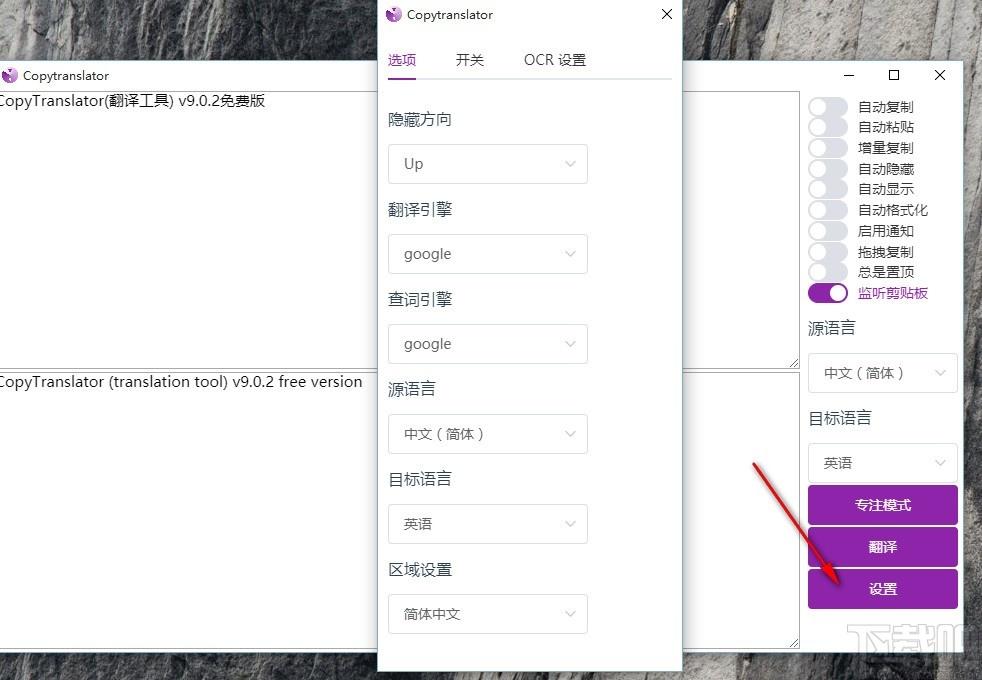Toggle the 拖拽复制 switch
The height and width of the screenshot is (680, 982).
click(827, 252)
